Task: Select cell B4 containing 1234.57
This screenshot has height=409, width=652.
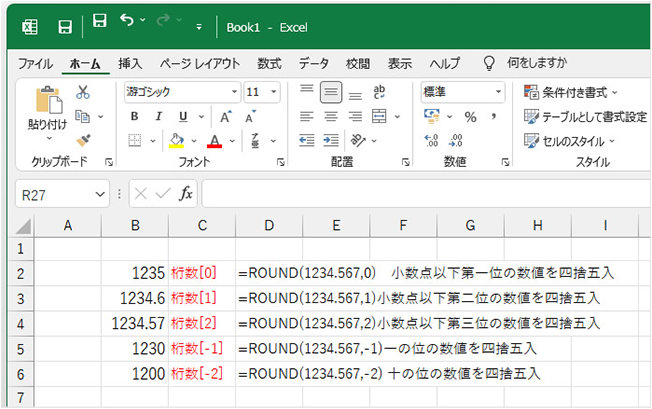Action: tap(135, 323)
